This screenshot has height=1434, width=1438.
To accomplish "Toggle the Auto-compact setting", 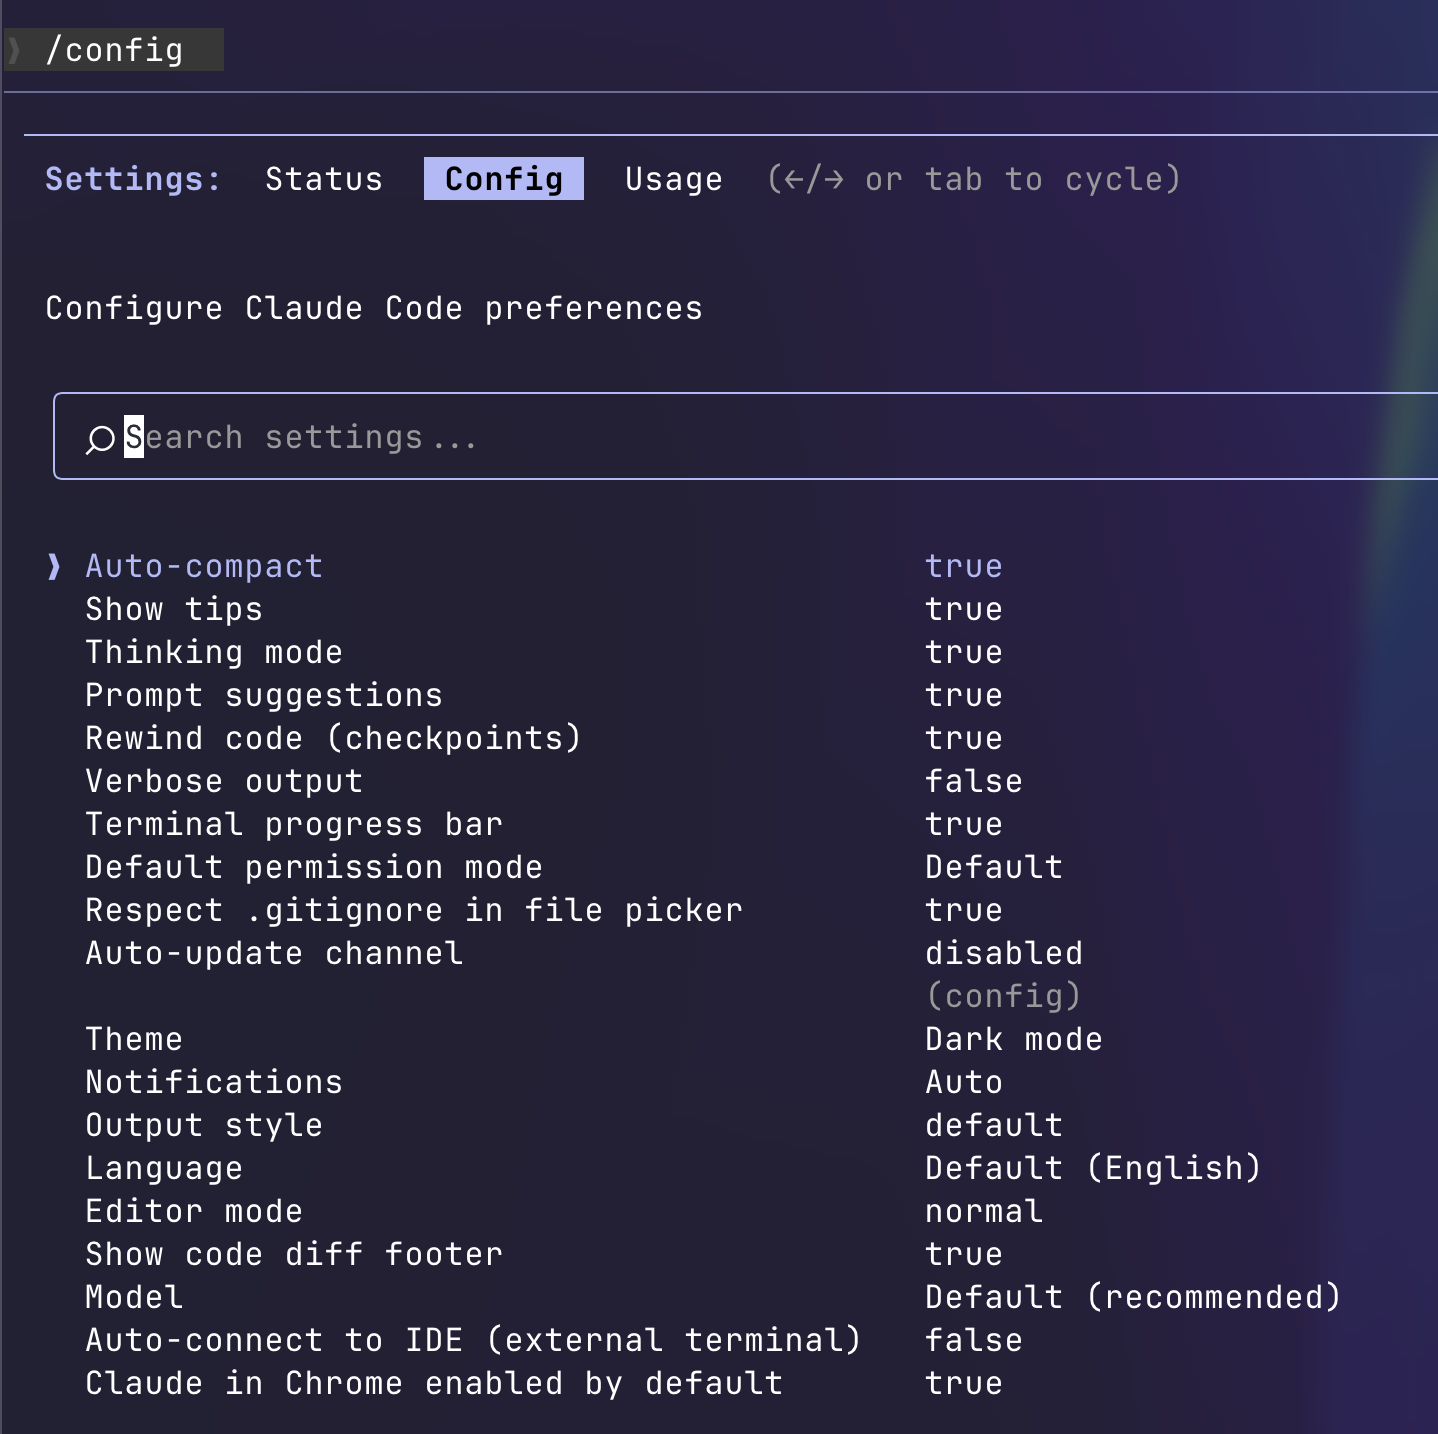I will tap(204, 567).
